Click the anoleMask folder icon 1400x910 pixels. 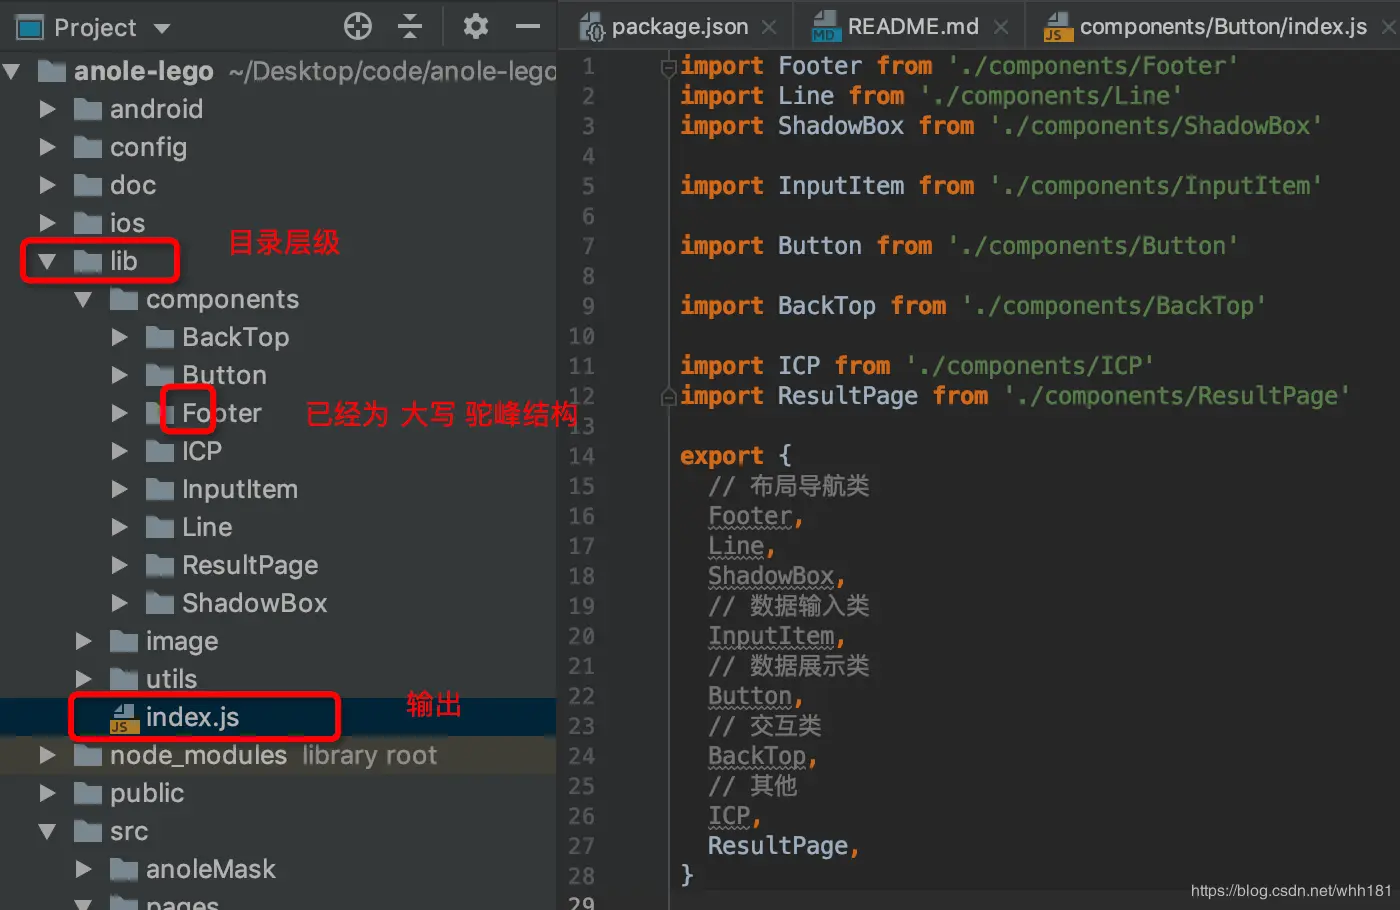[124, 869]
